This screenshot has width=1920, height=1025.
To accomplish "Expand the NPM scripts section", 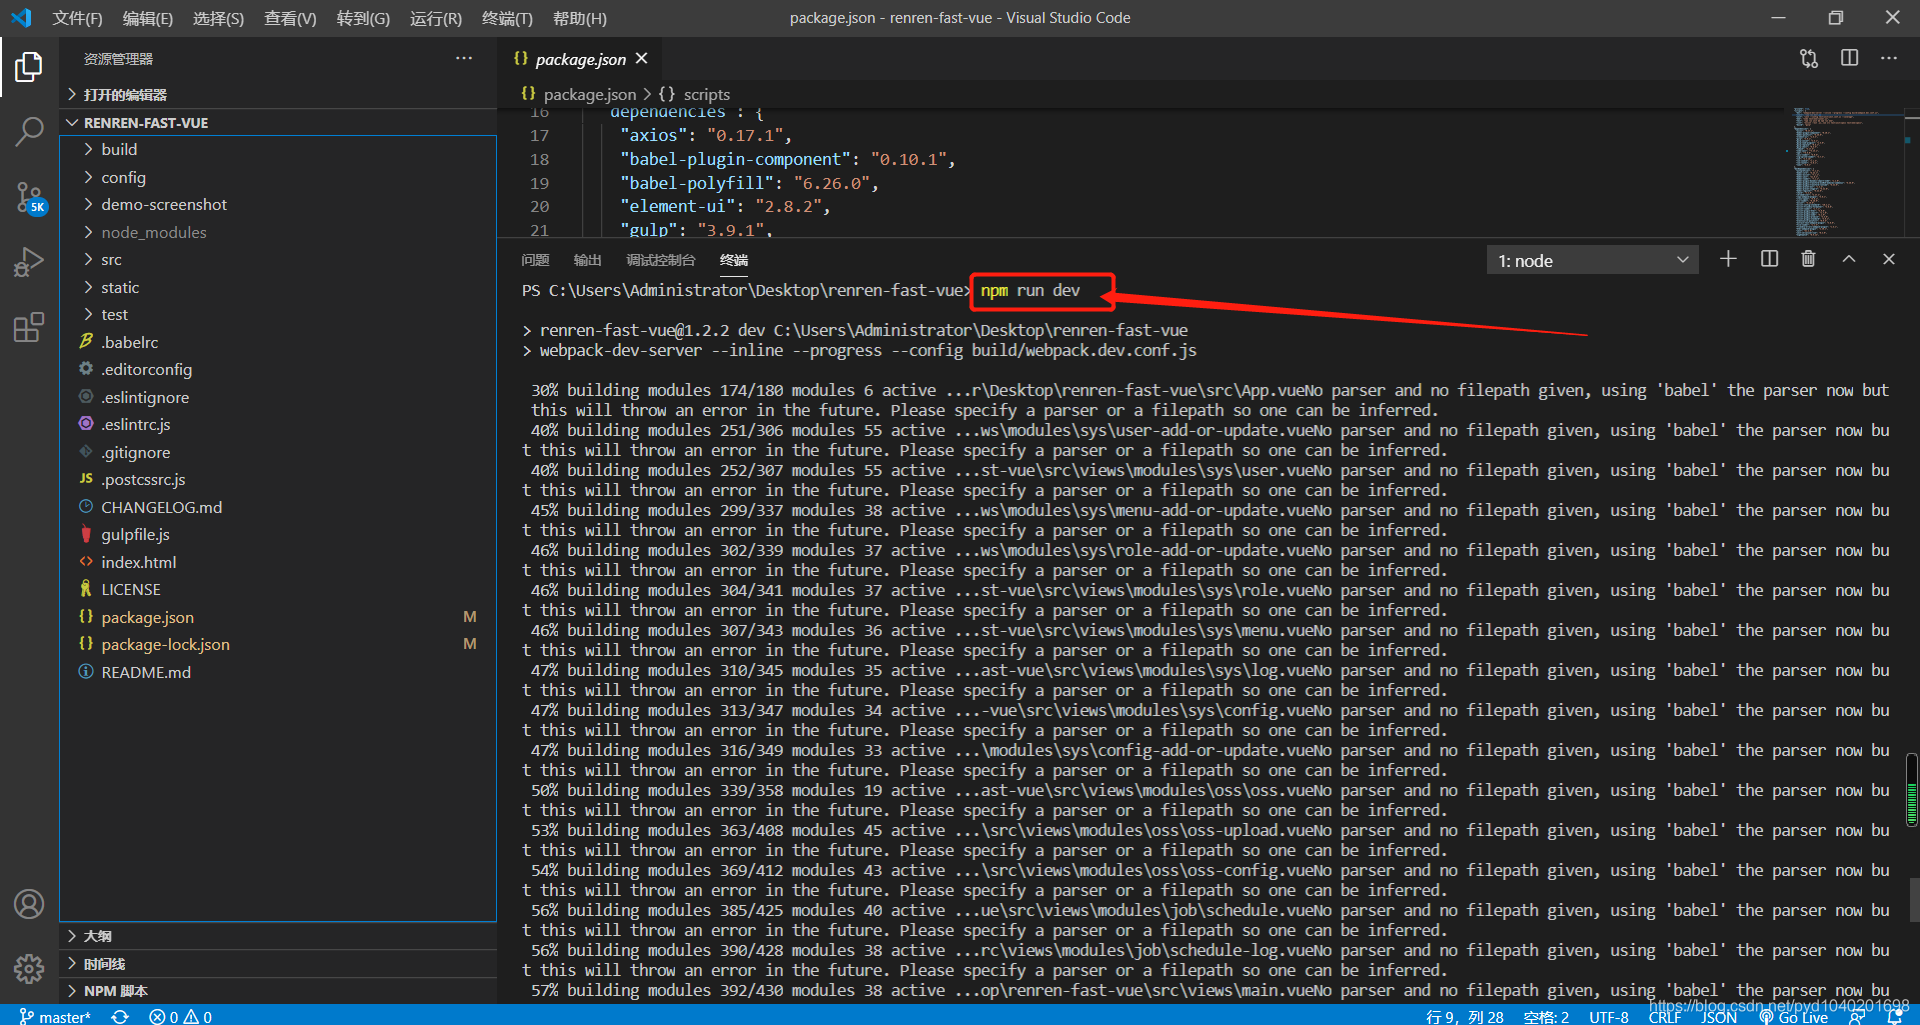I will 278,991.
